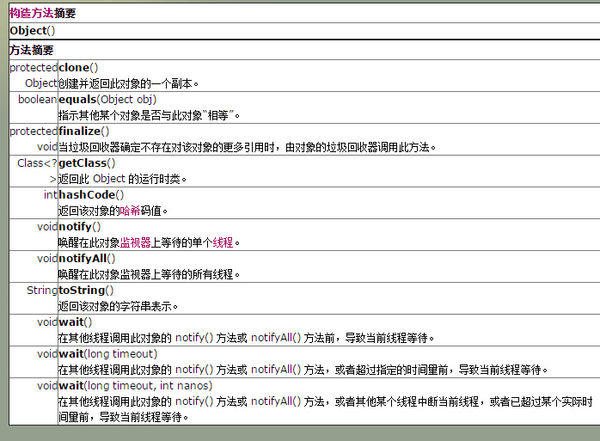Click protected modifier beside clone()

[33, 67]
